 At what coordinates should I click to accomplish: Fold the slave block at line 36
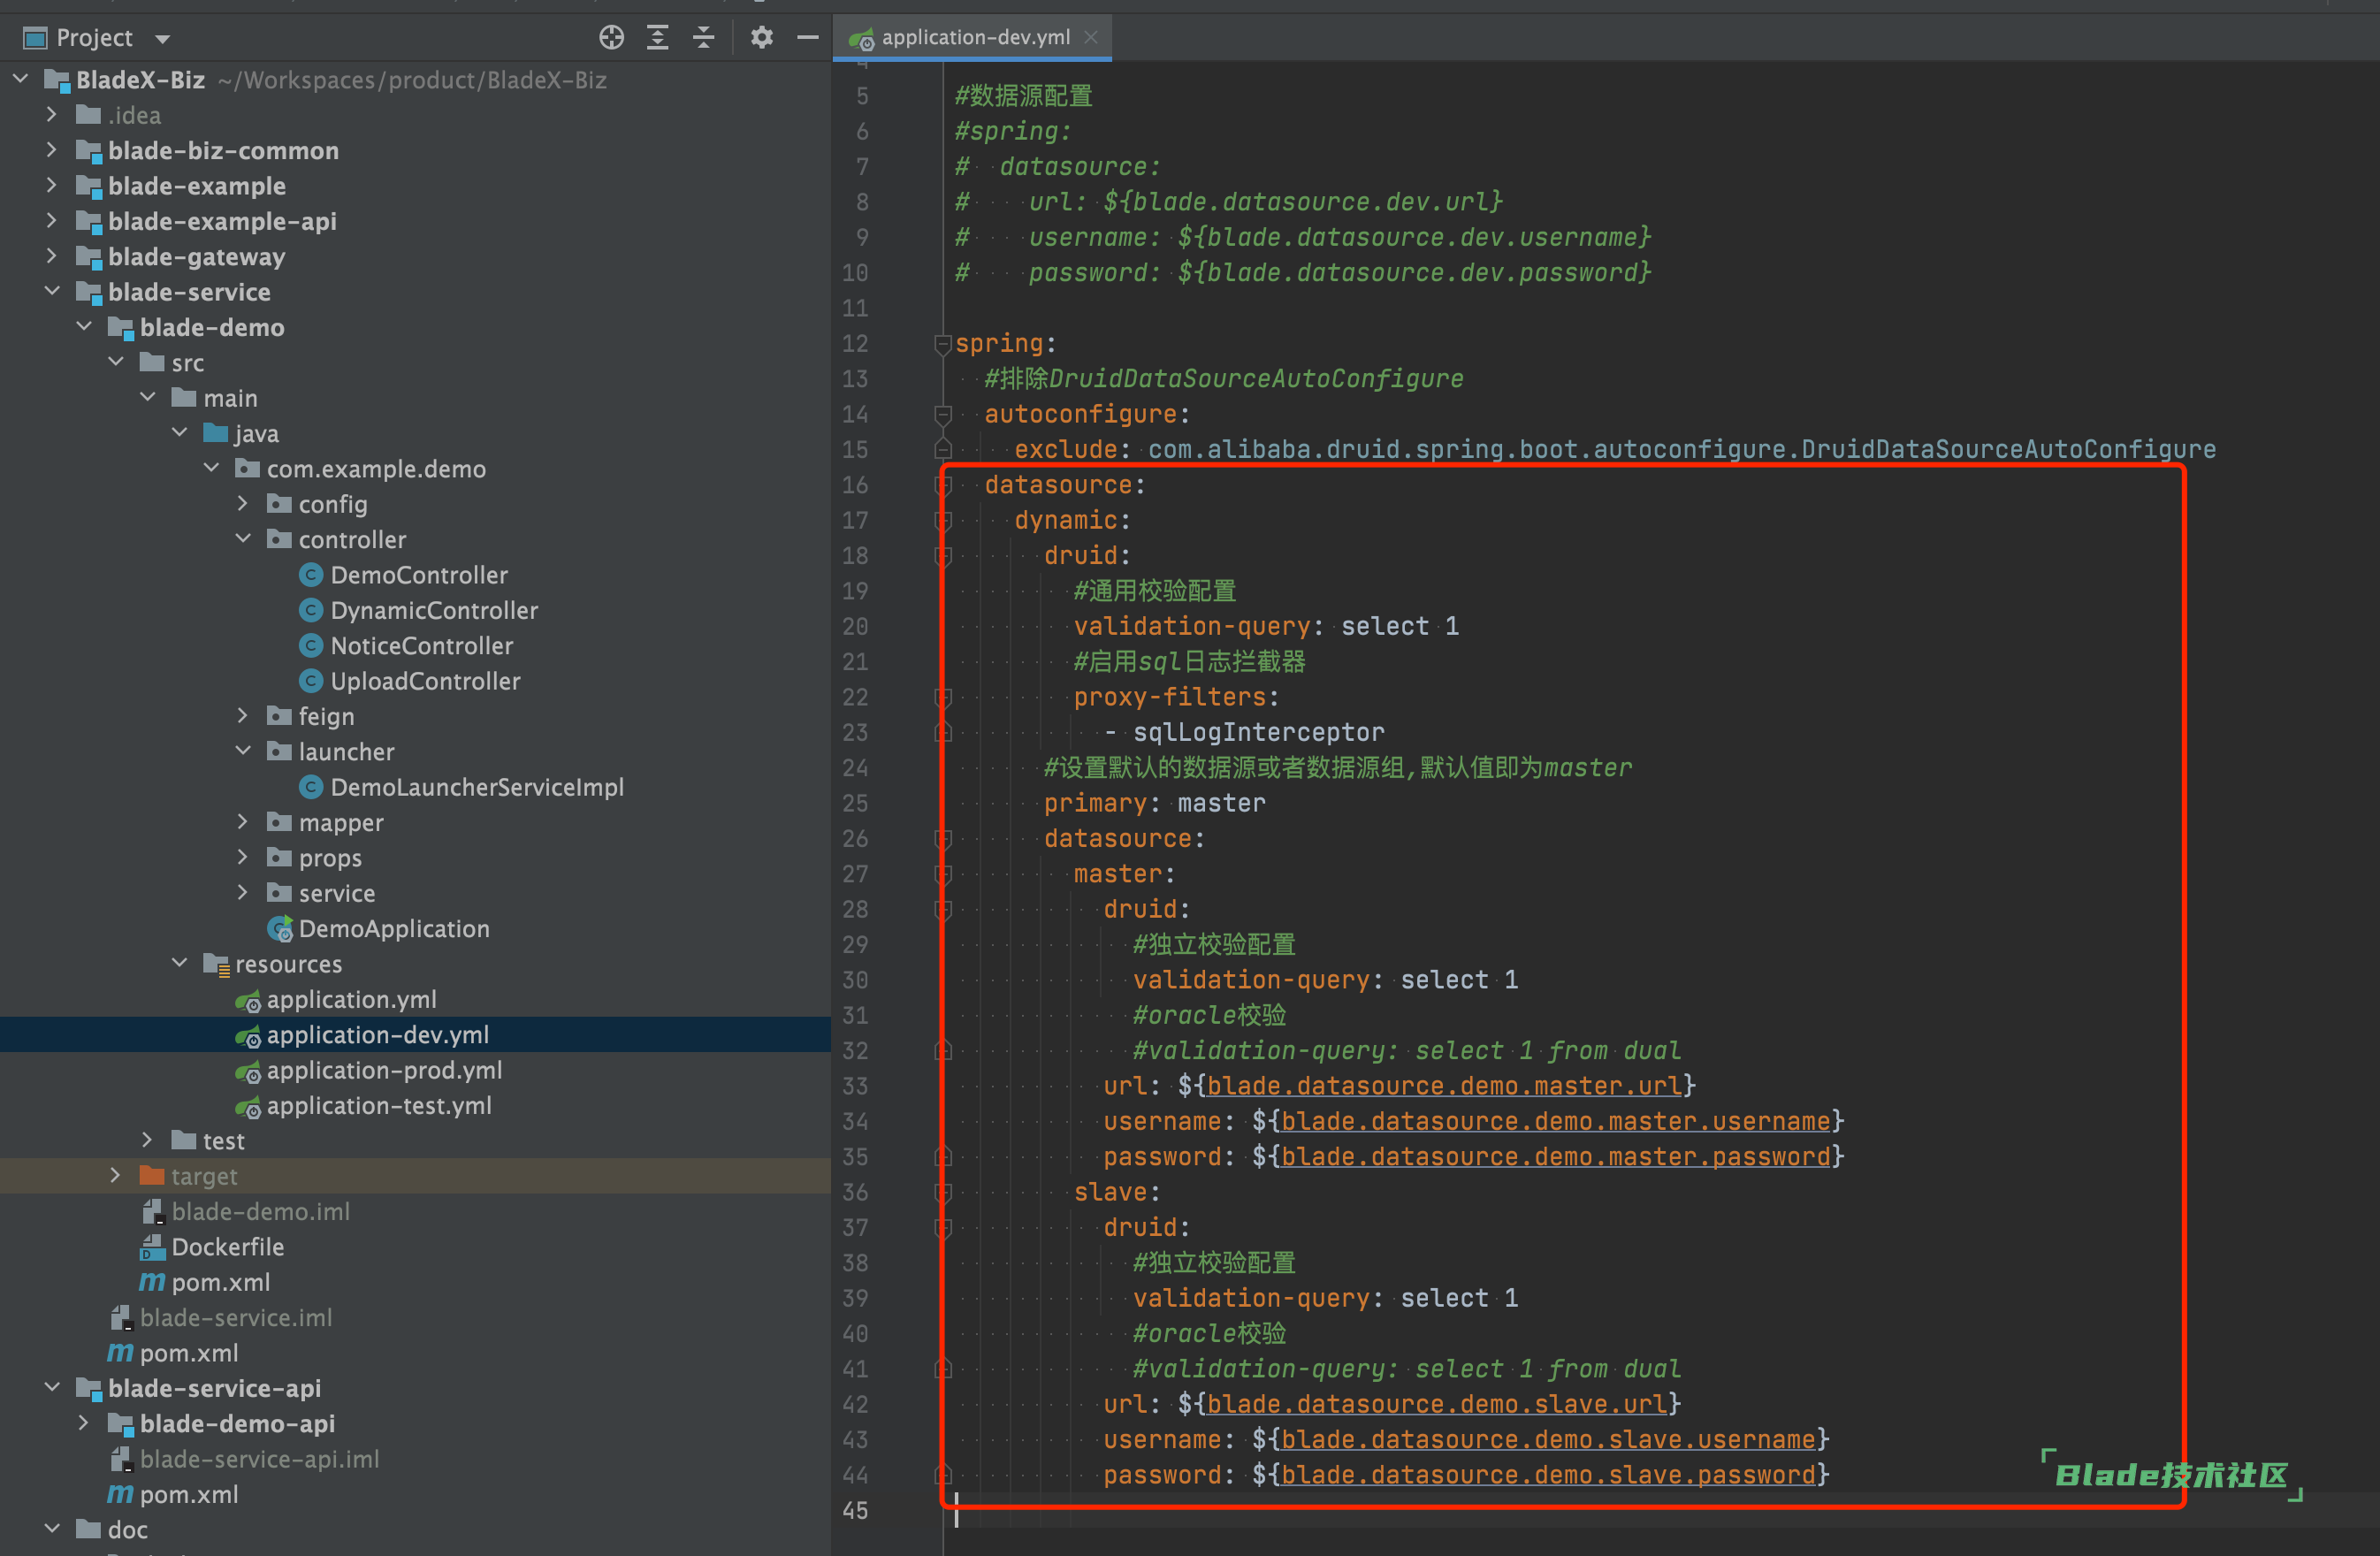(x=942, y=1192)
